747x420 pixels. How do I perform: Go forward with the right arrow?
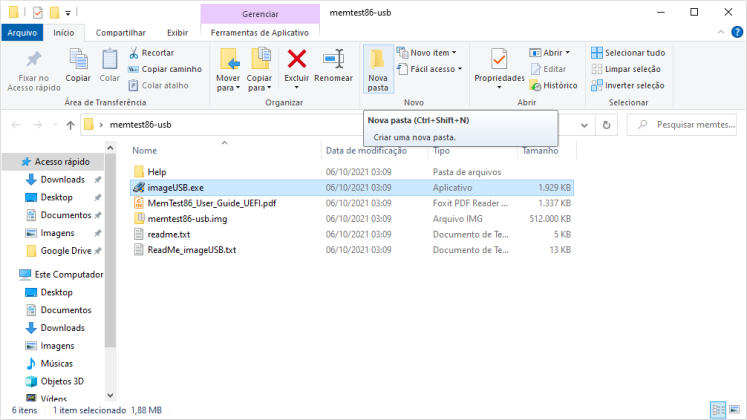click(x=37, y=125)
